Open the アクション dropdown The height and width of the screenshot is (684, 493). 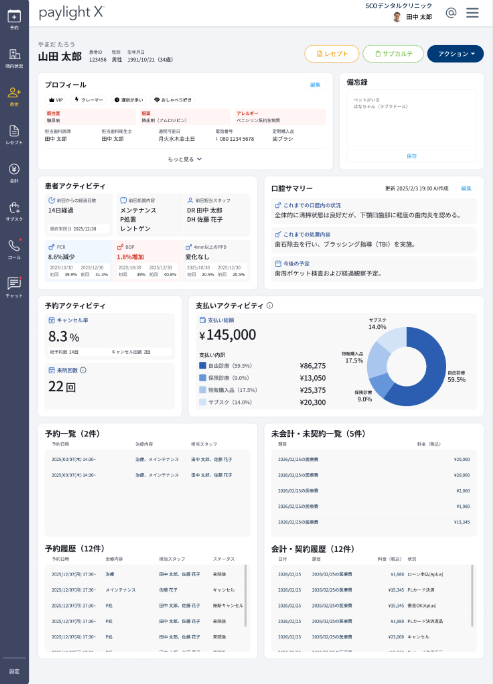(455, 54)
